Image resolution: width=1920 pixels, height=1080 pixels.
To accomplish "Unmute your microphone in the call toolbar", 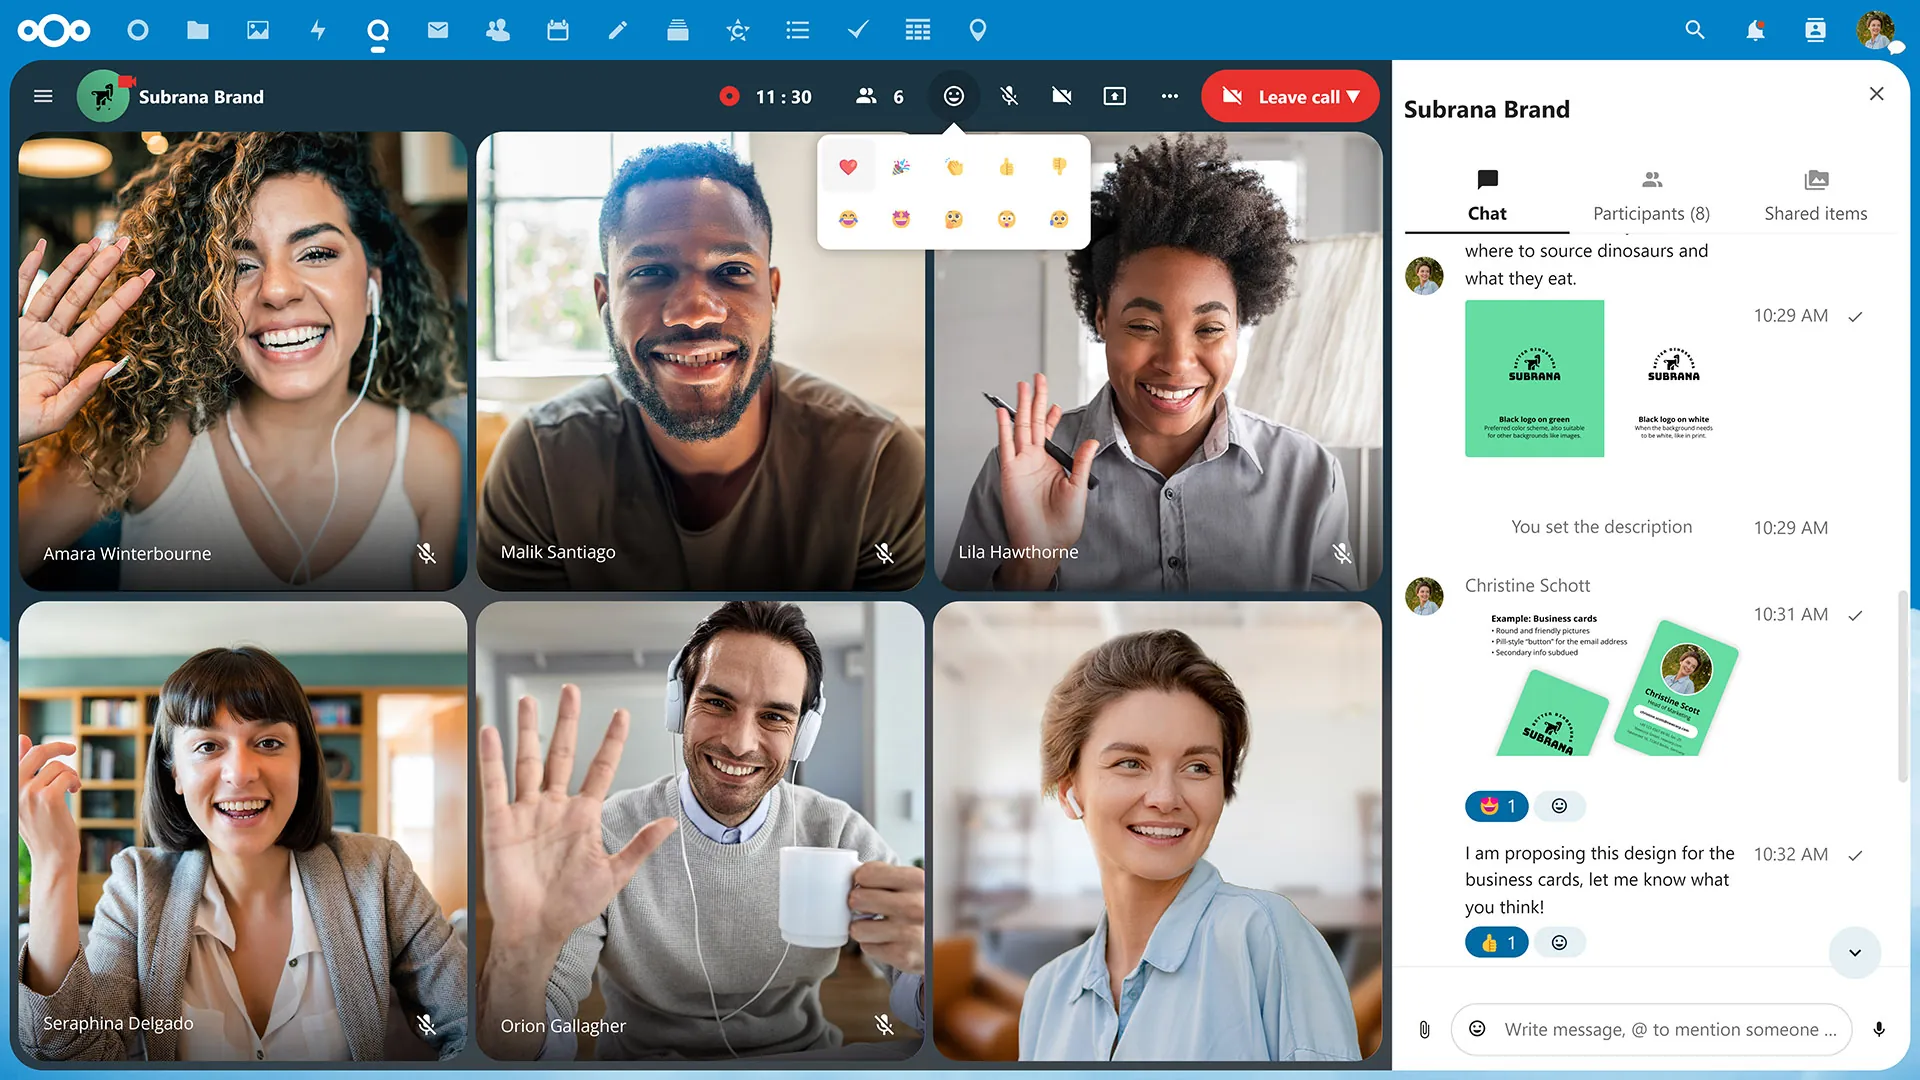I will pyautogui.click(x=1008, y=96).
